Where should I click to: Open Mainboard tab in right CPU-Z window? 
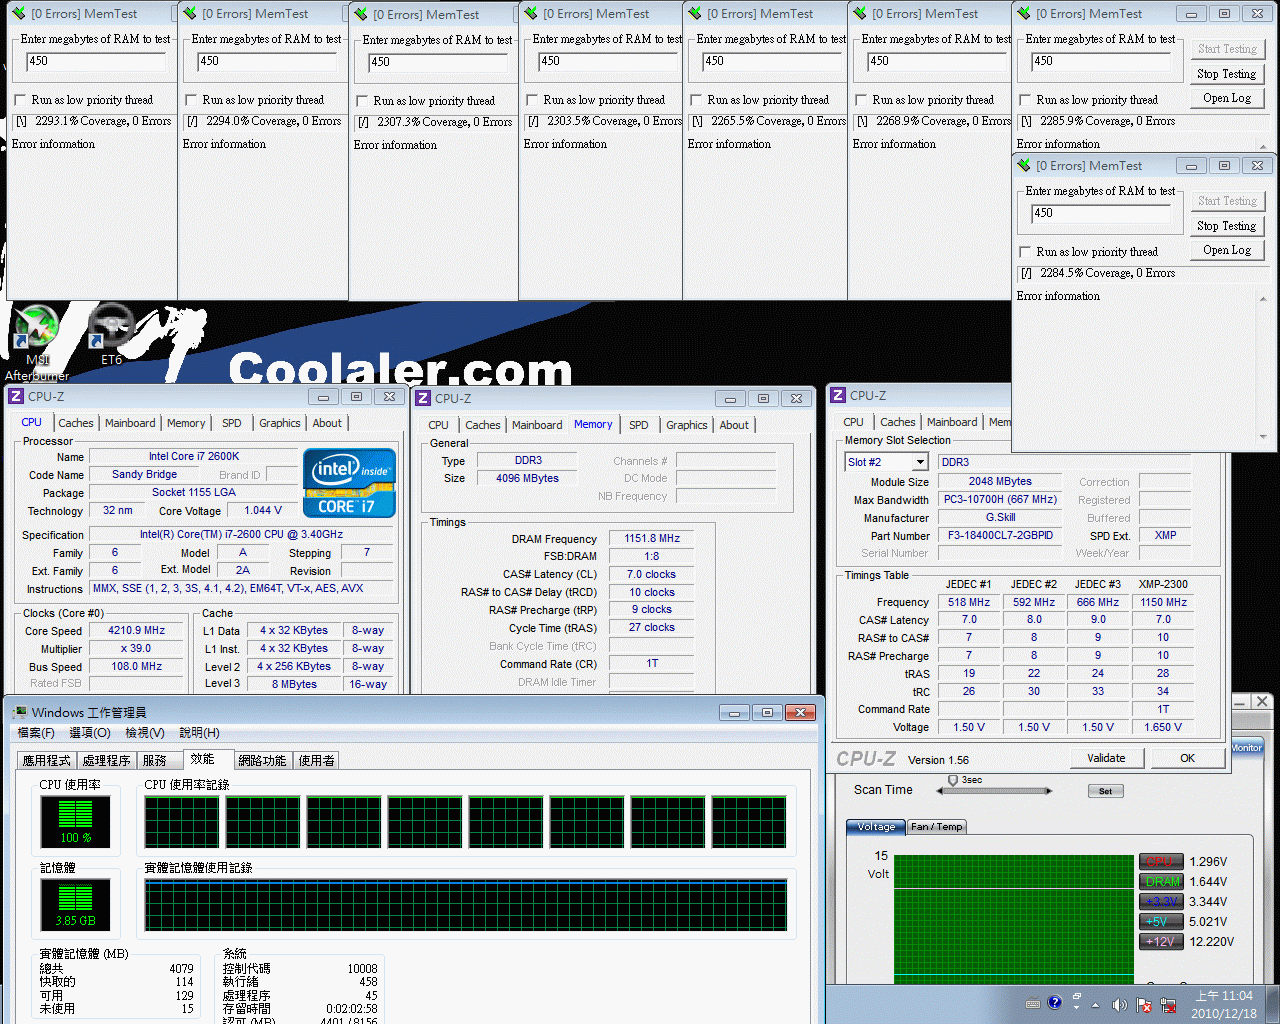(952, 422)
